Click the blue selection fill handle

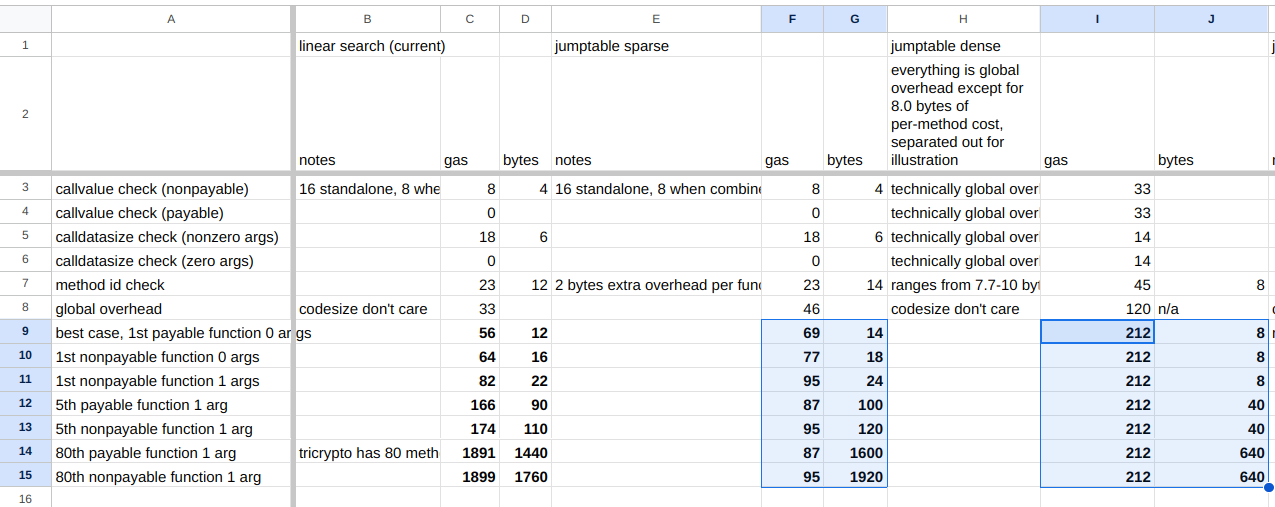coord(1269,488)
